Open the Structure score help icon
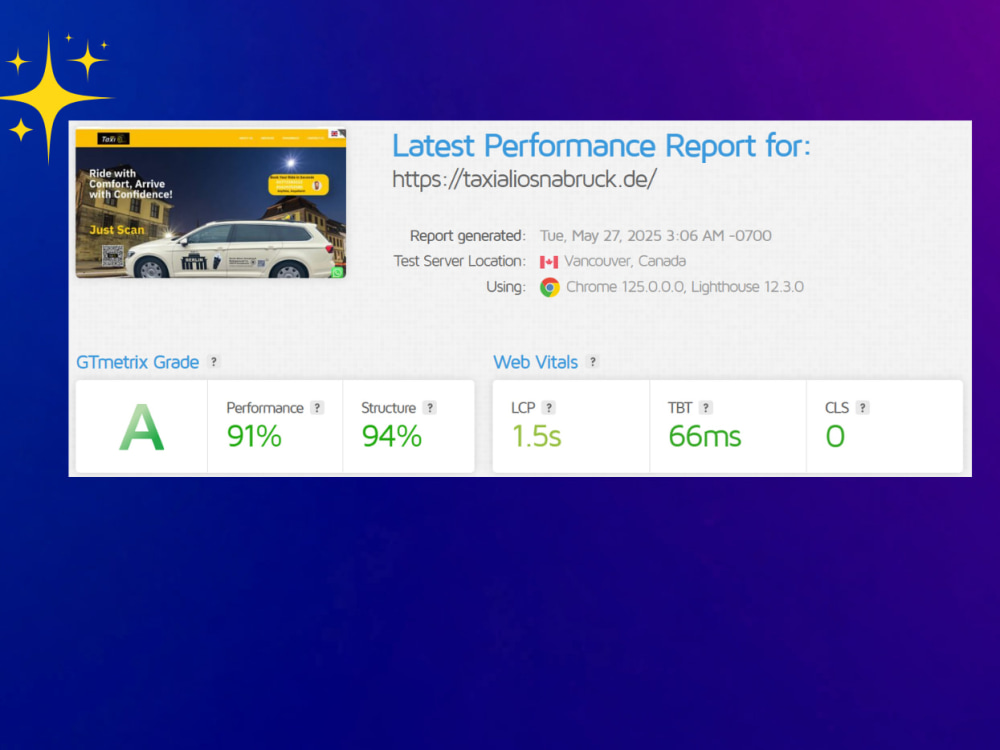1000x750 pixels. coord(430,408)
